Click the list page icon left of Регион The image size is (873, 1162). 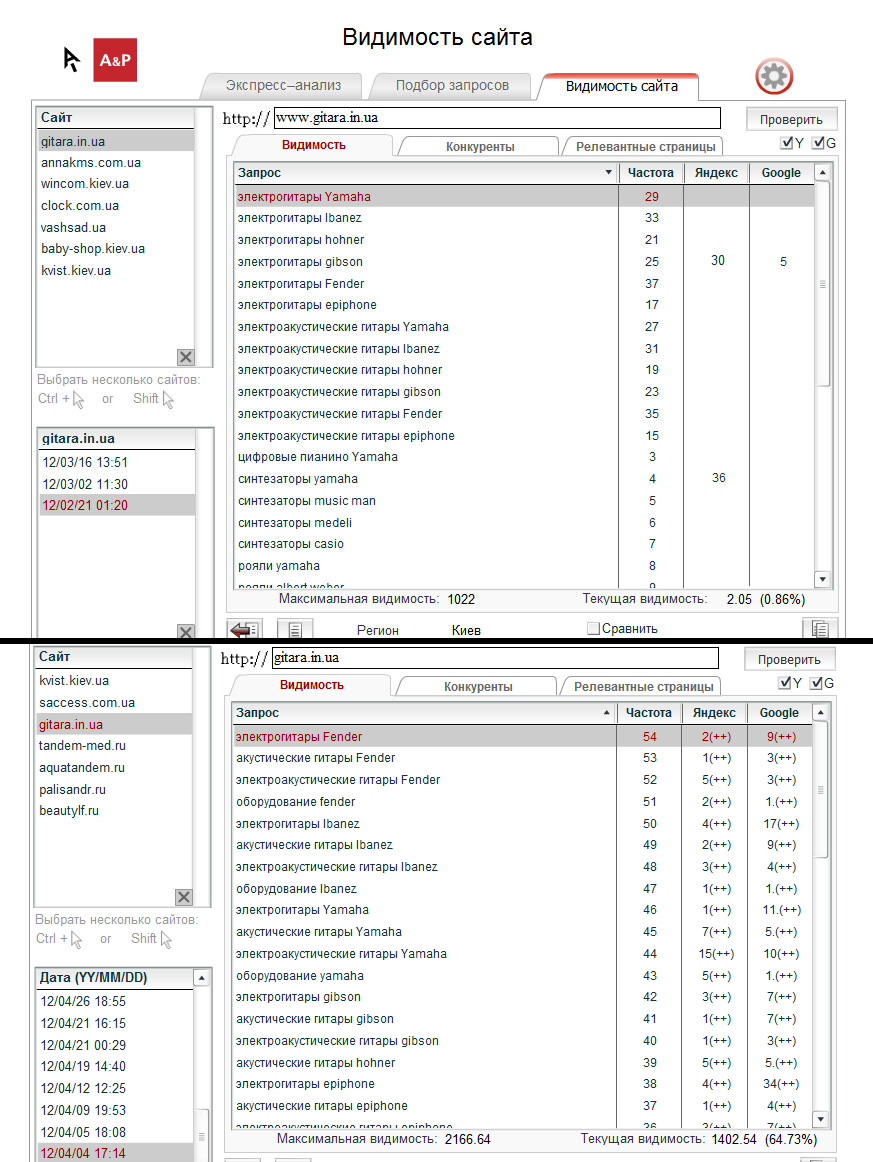295,630
